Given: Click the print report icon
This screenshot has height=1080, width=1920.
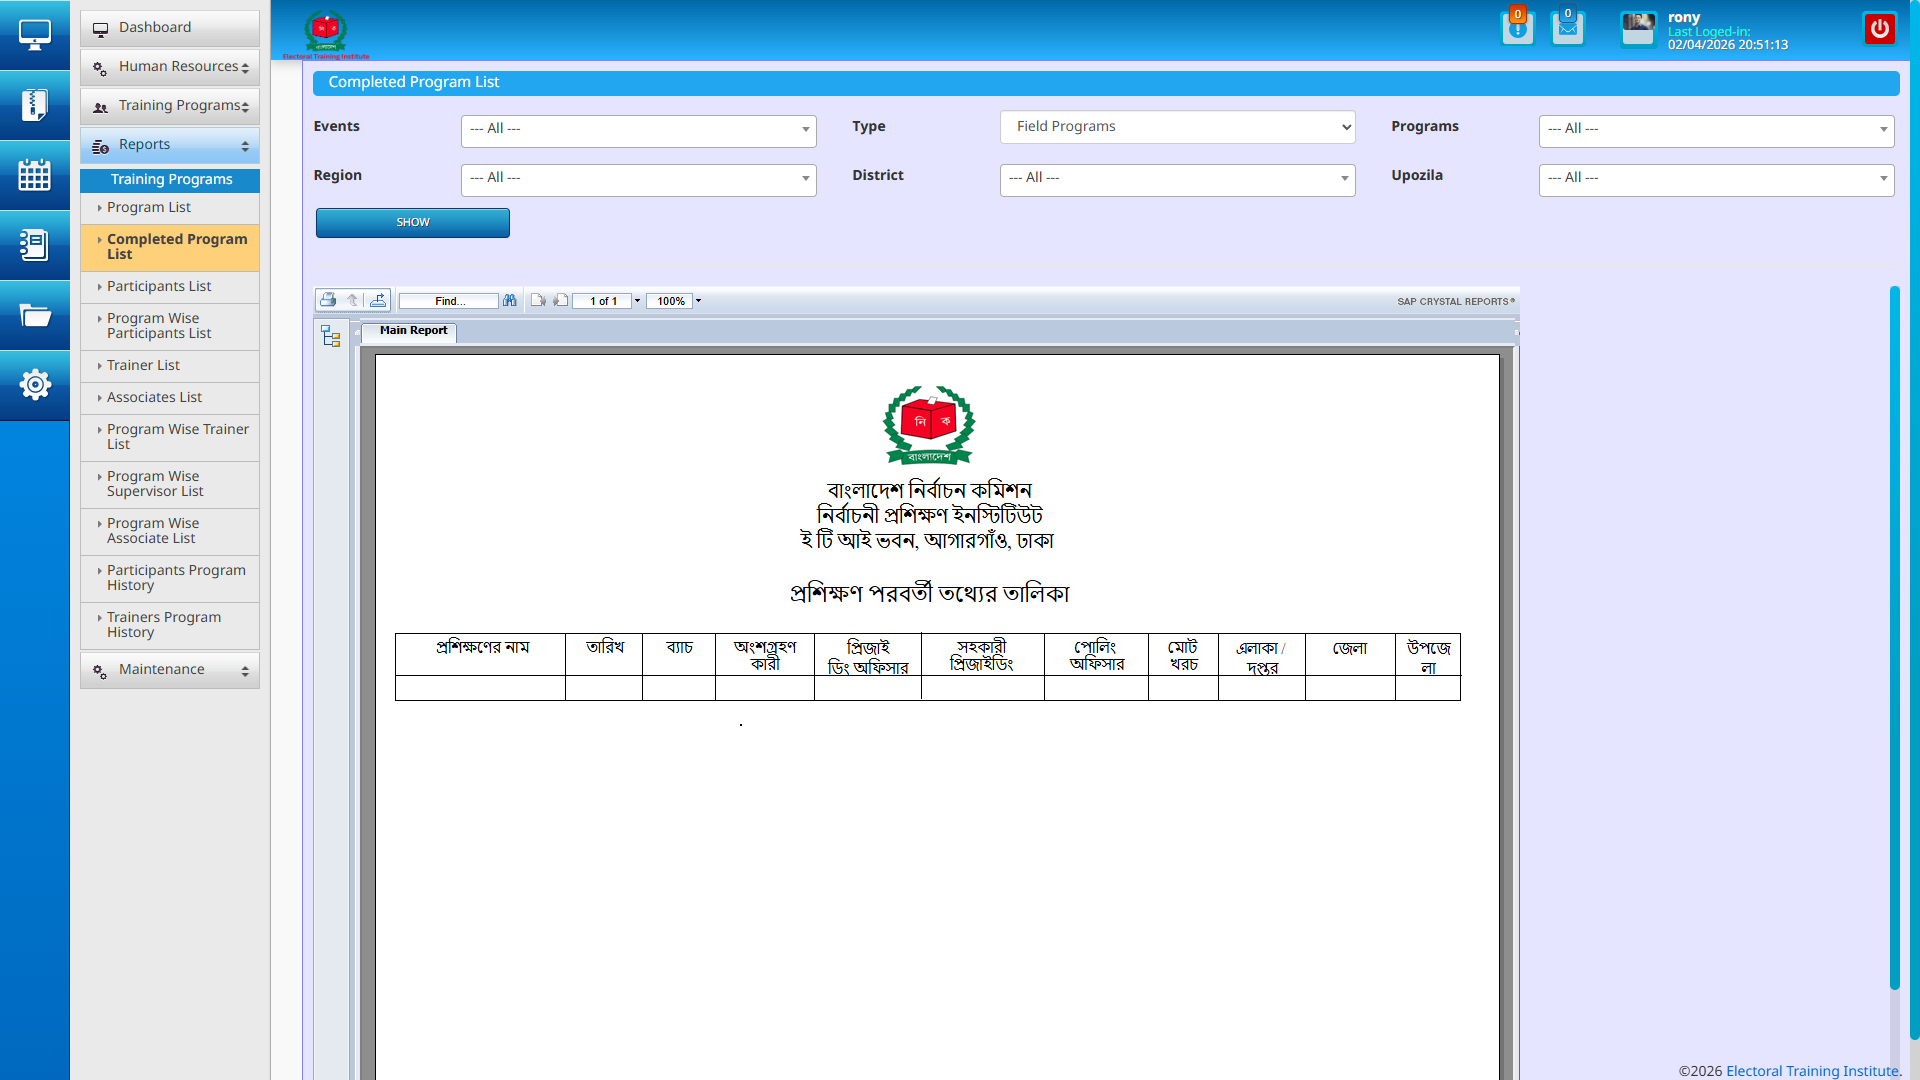Looking at the screenshot, I should click(x=328, y=300).
